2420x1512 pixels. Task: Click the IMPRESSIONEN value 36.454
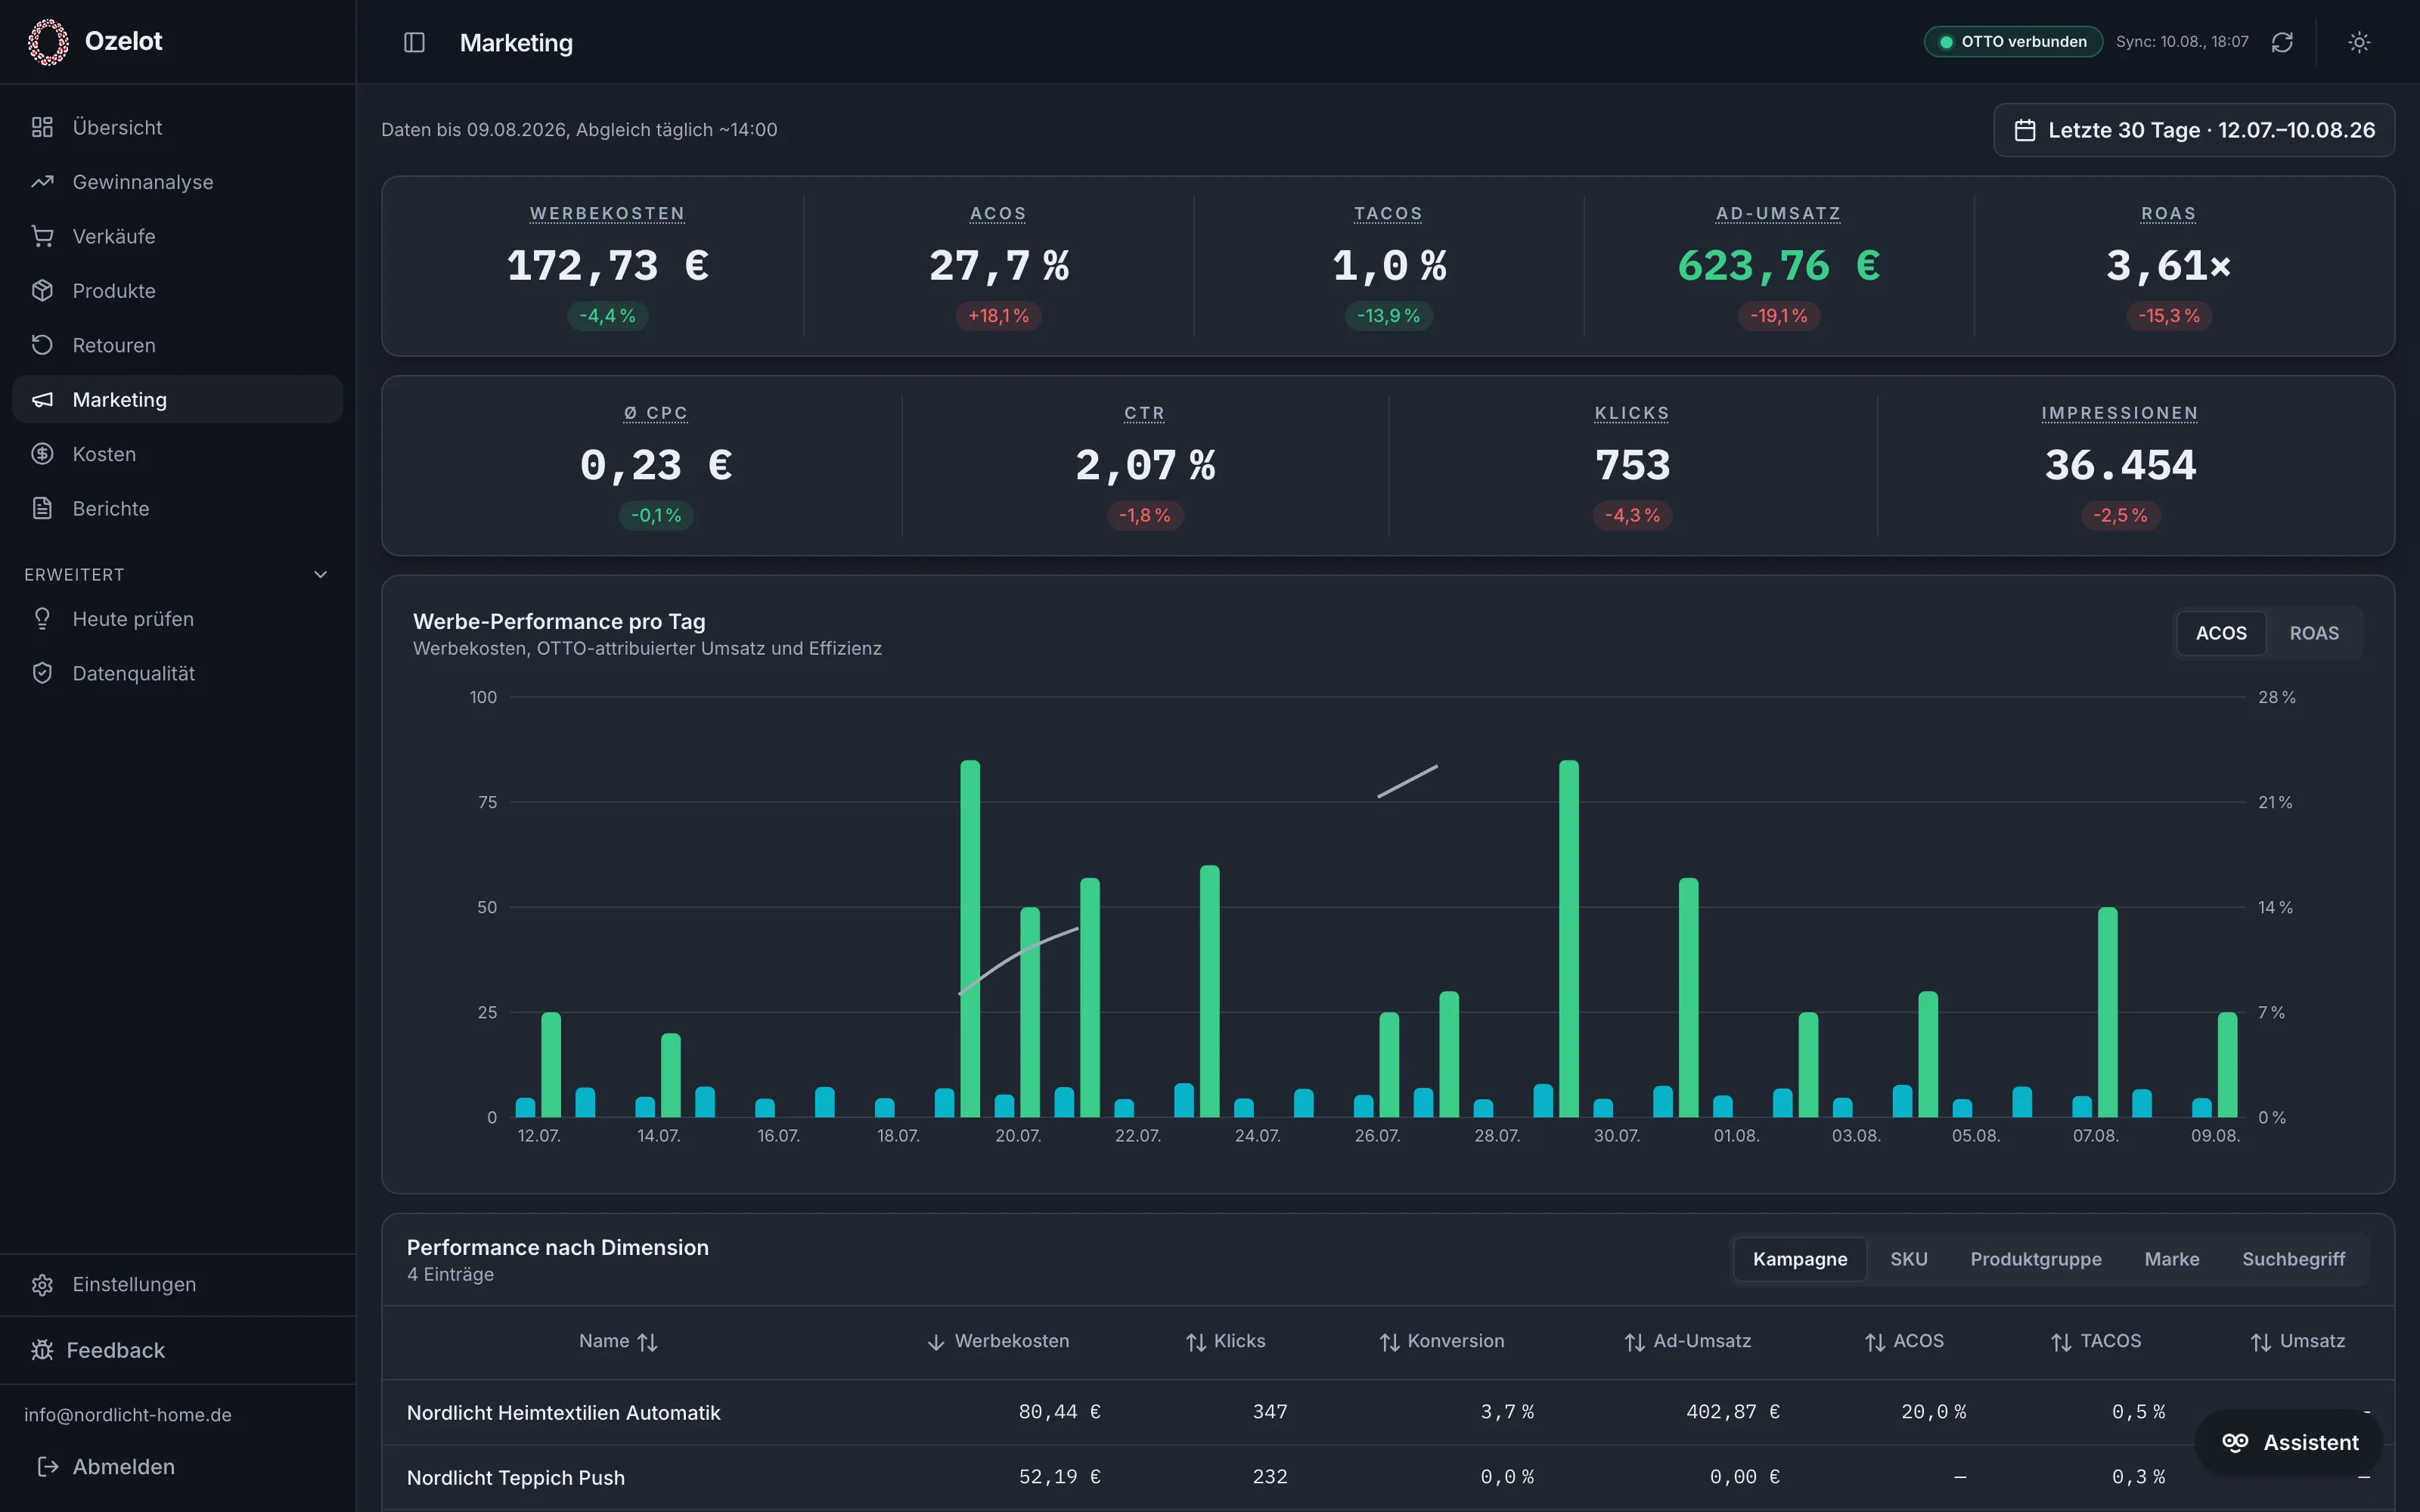pos(2120,466)
